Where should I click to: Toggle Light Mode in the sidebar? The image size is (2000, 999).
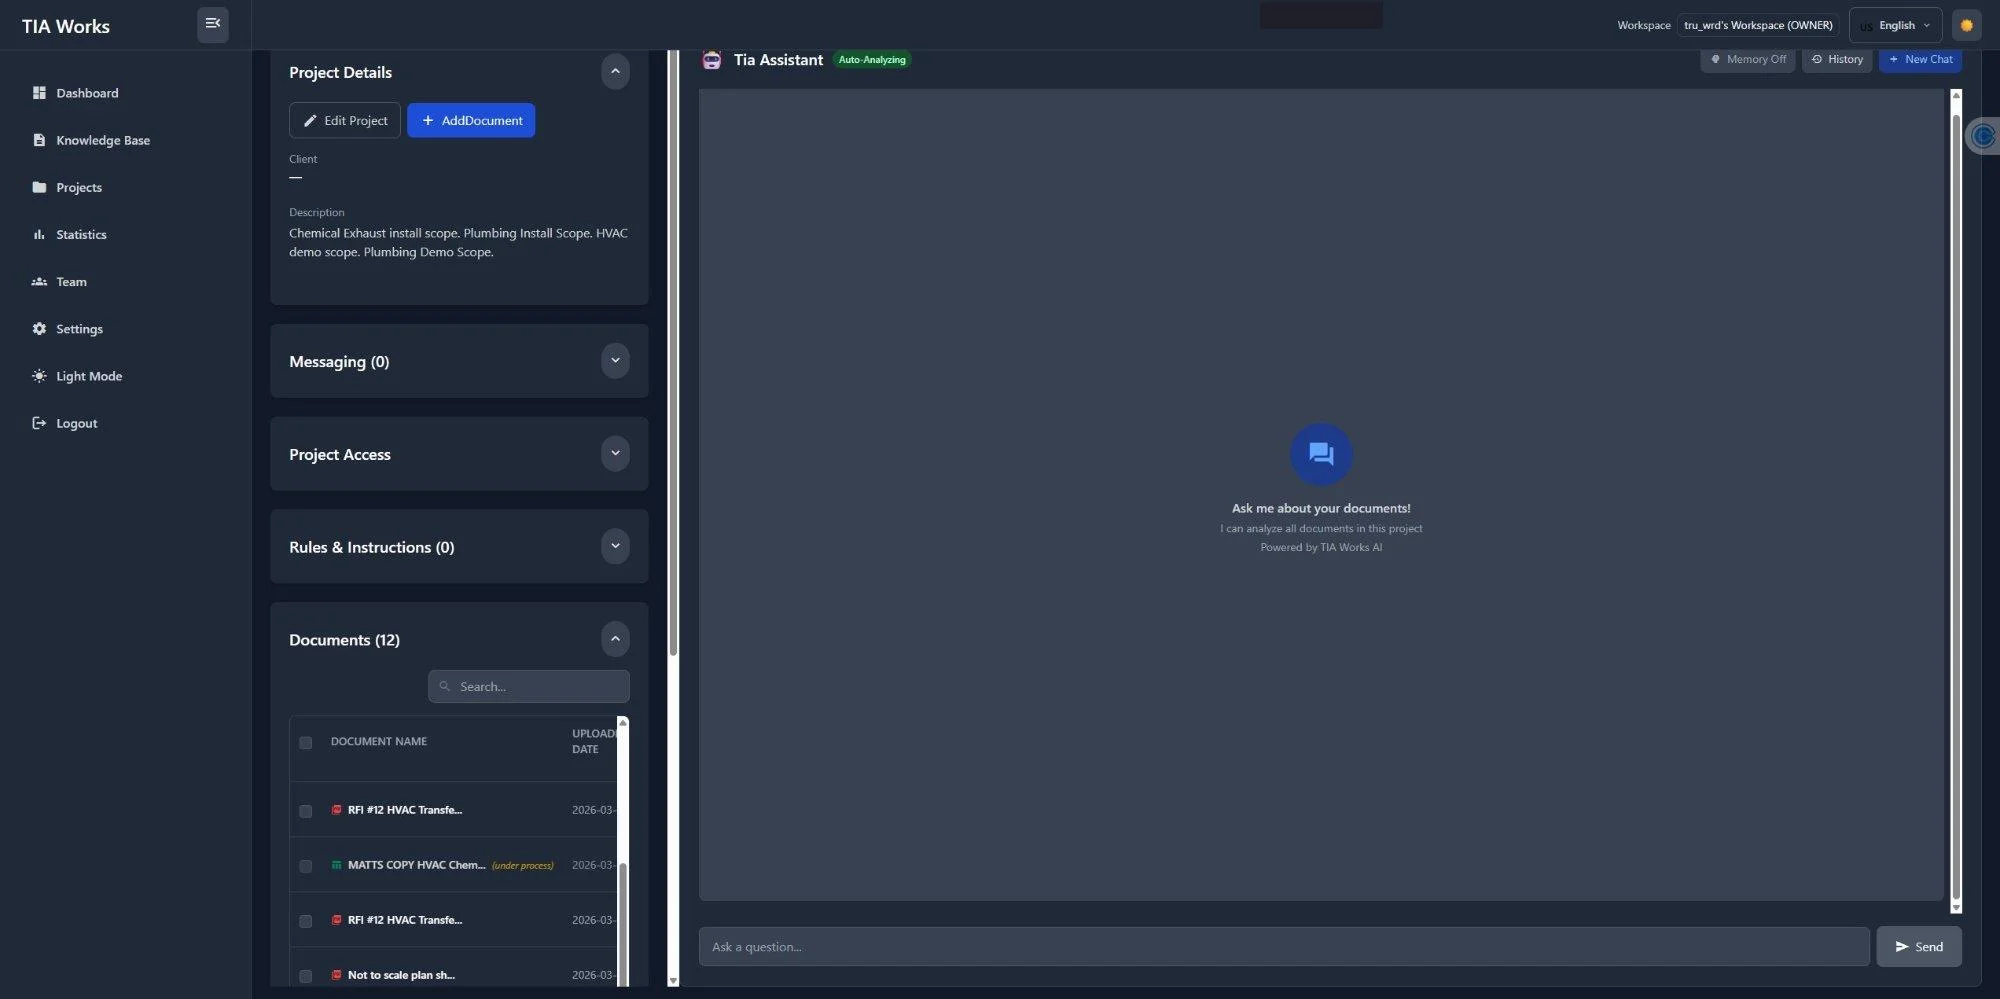click(88, 377)
